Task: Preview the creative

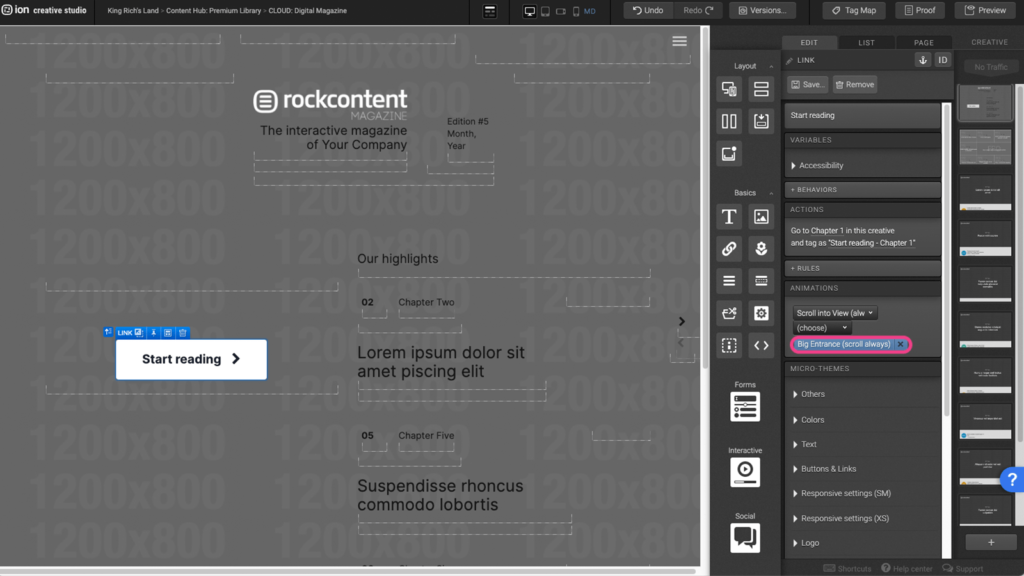Action: point(985,10)
